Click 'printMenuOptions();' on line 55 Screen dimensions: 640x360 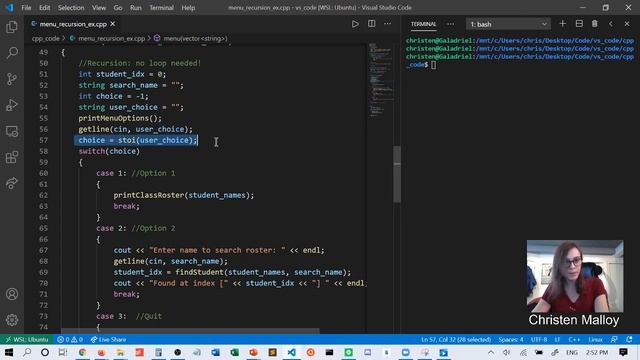(120, 118)
